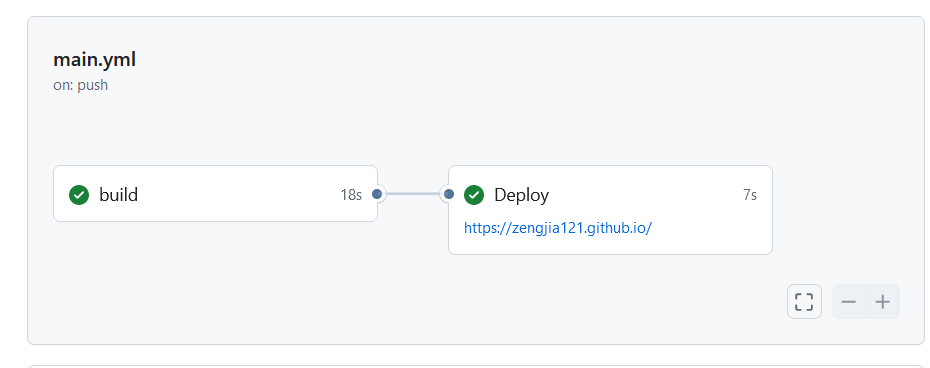Click the output connector dot on build job
The height and width of the screenshot is (368, 930).
(377, 194)
